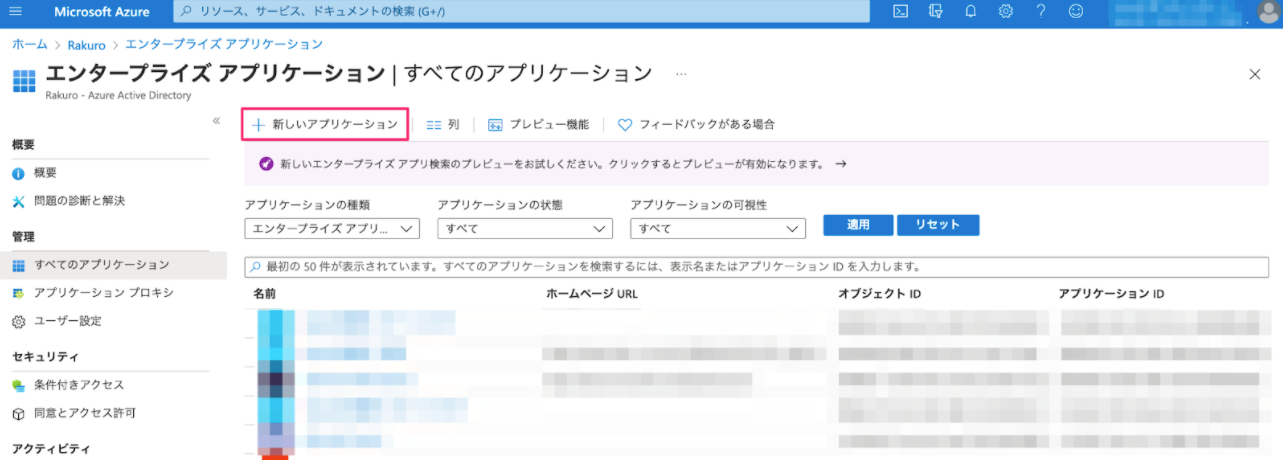Click the application search input field
Screen dimensions: 1283x464
(x=763, y=268)
